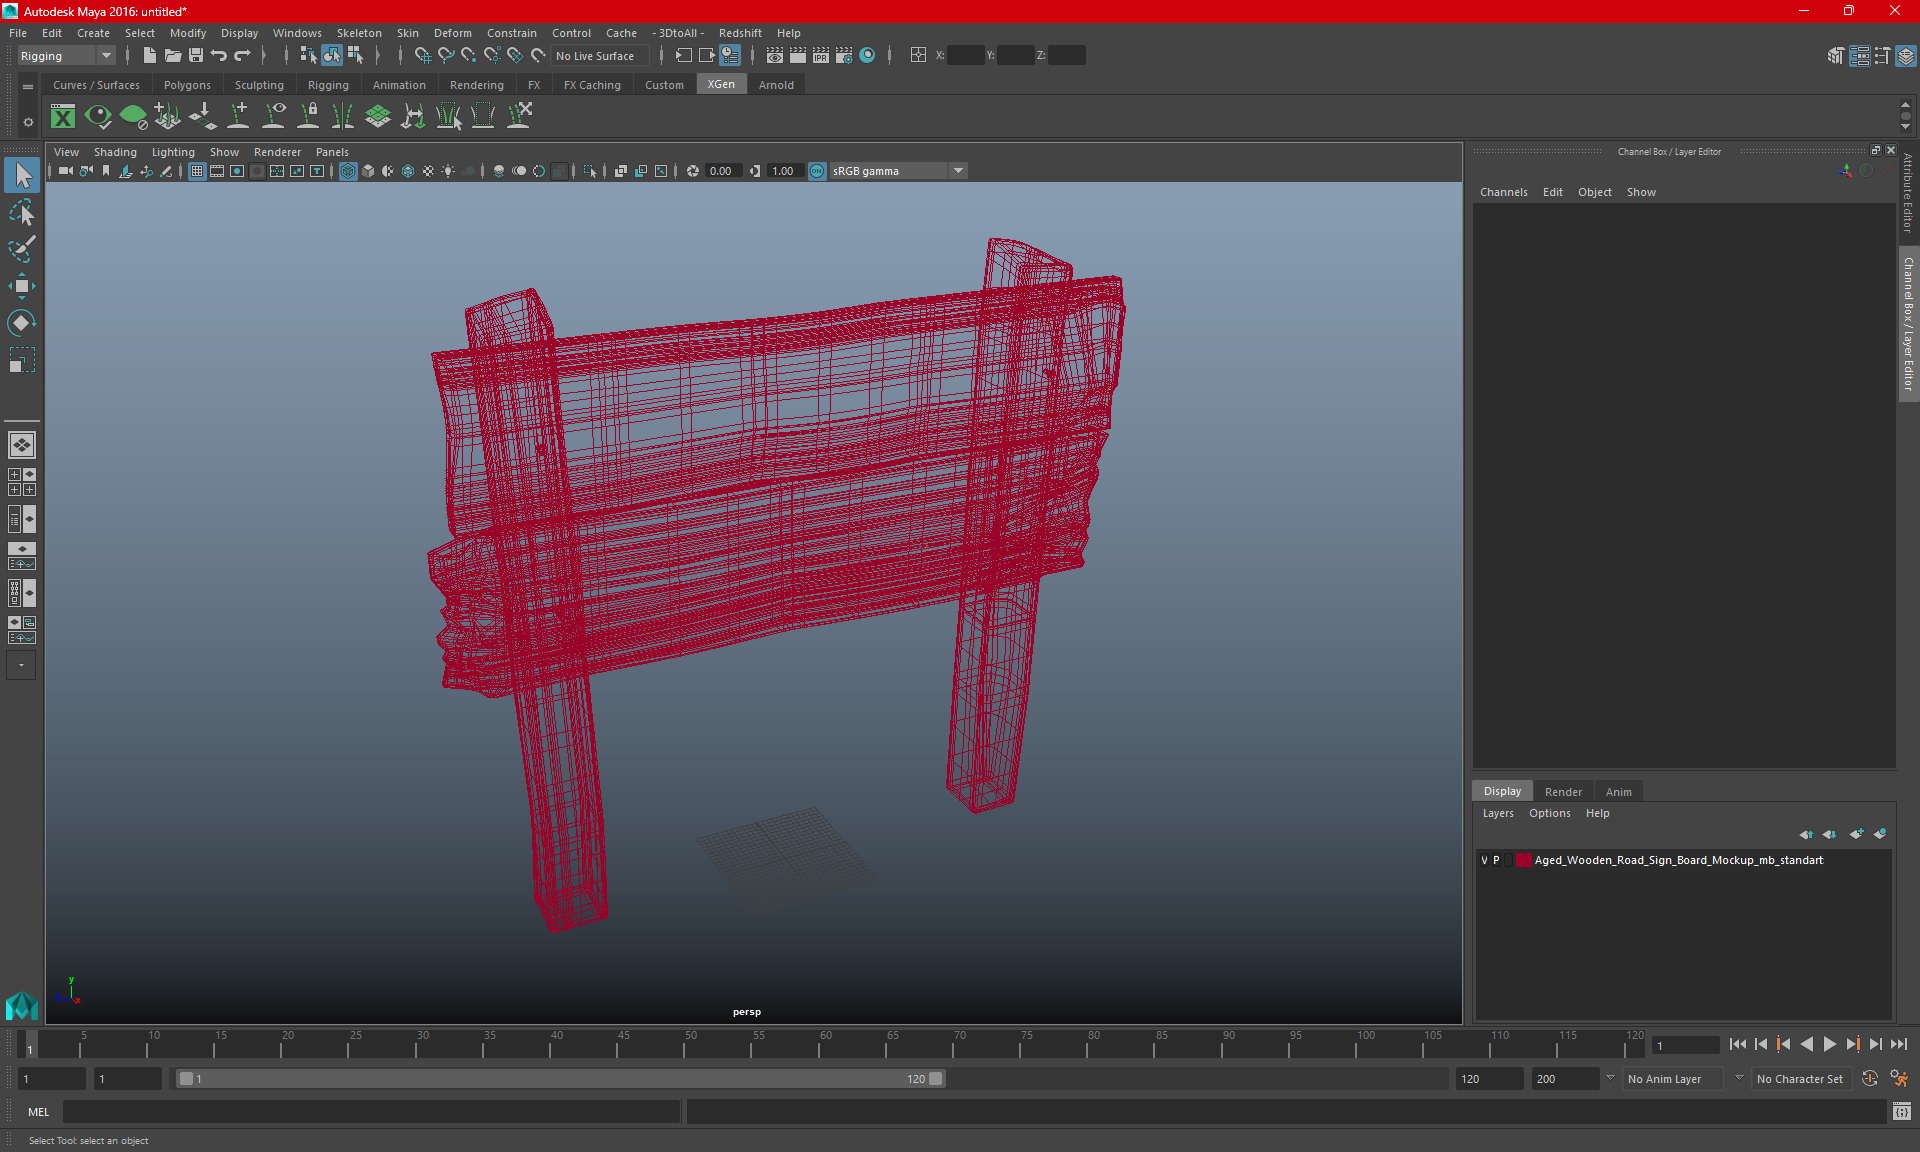1920x1152 pixels.
Task: Activate the Move tool in toolbox
Action: coord(21,286)
